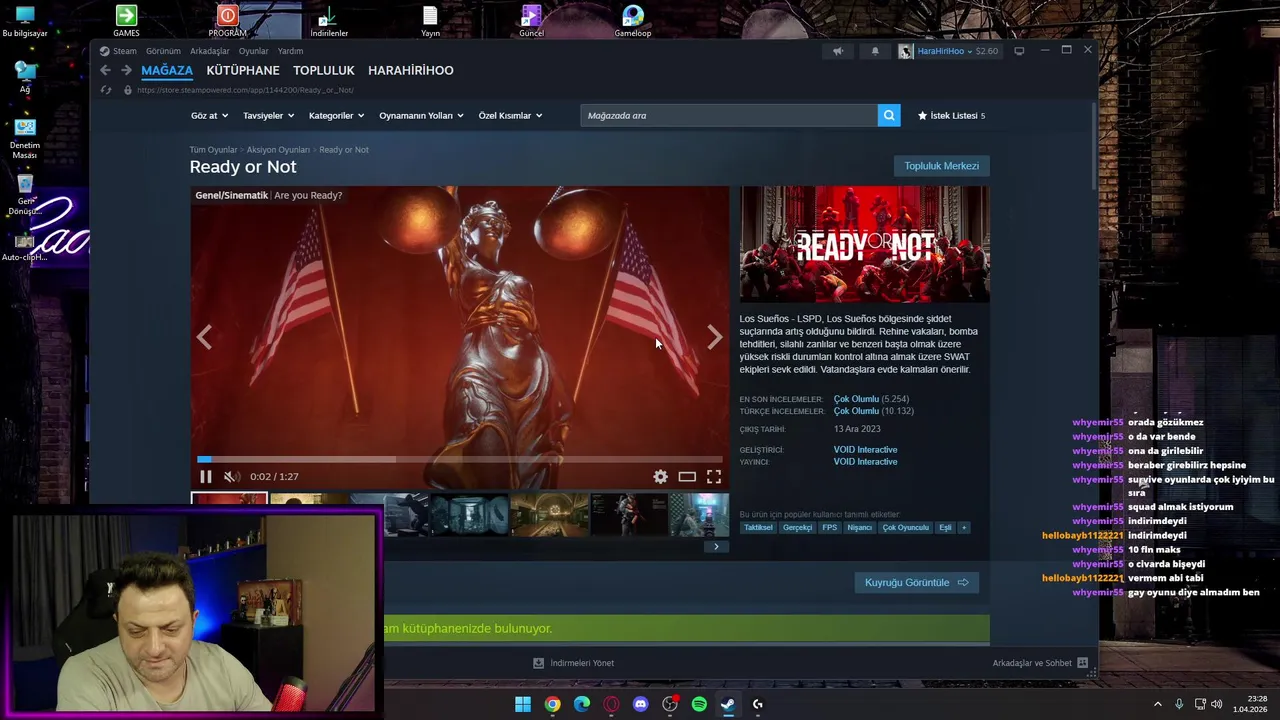Launch Microsoft Edge from taskbar
This screenshot has height=720, width=1280.
(x=582, y=704)
